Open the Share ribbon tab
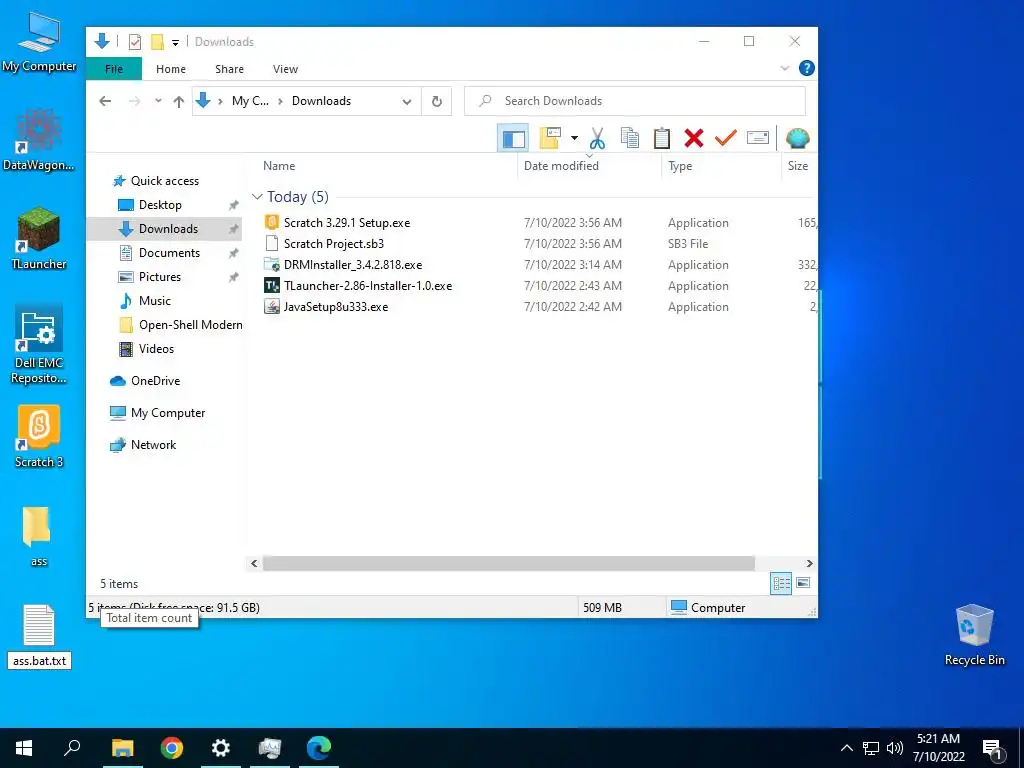This screenshot has height=768, width=1024. coord(229,69)
